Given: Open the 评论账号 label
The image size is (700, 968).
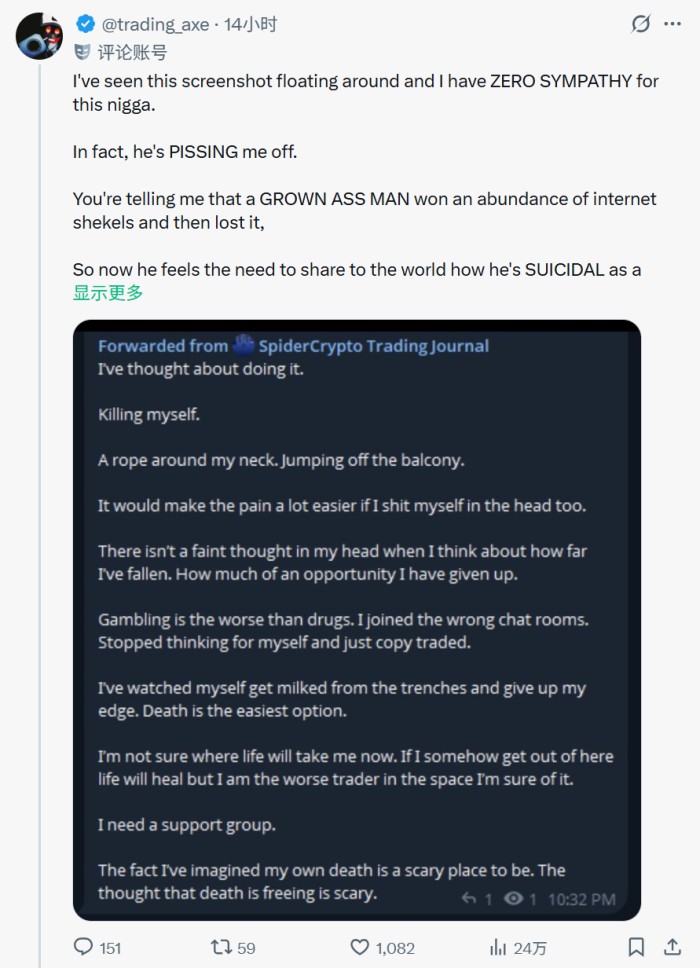Looking at the screenshot, I should click(132, 52).
